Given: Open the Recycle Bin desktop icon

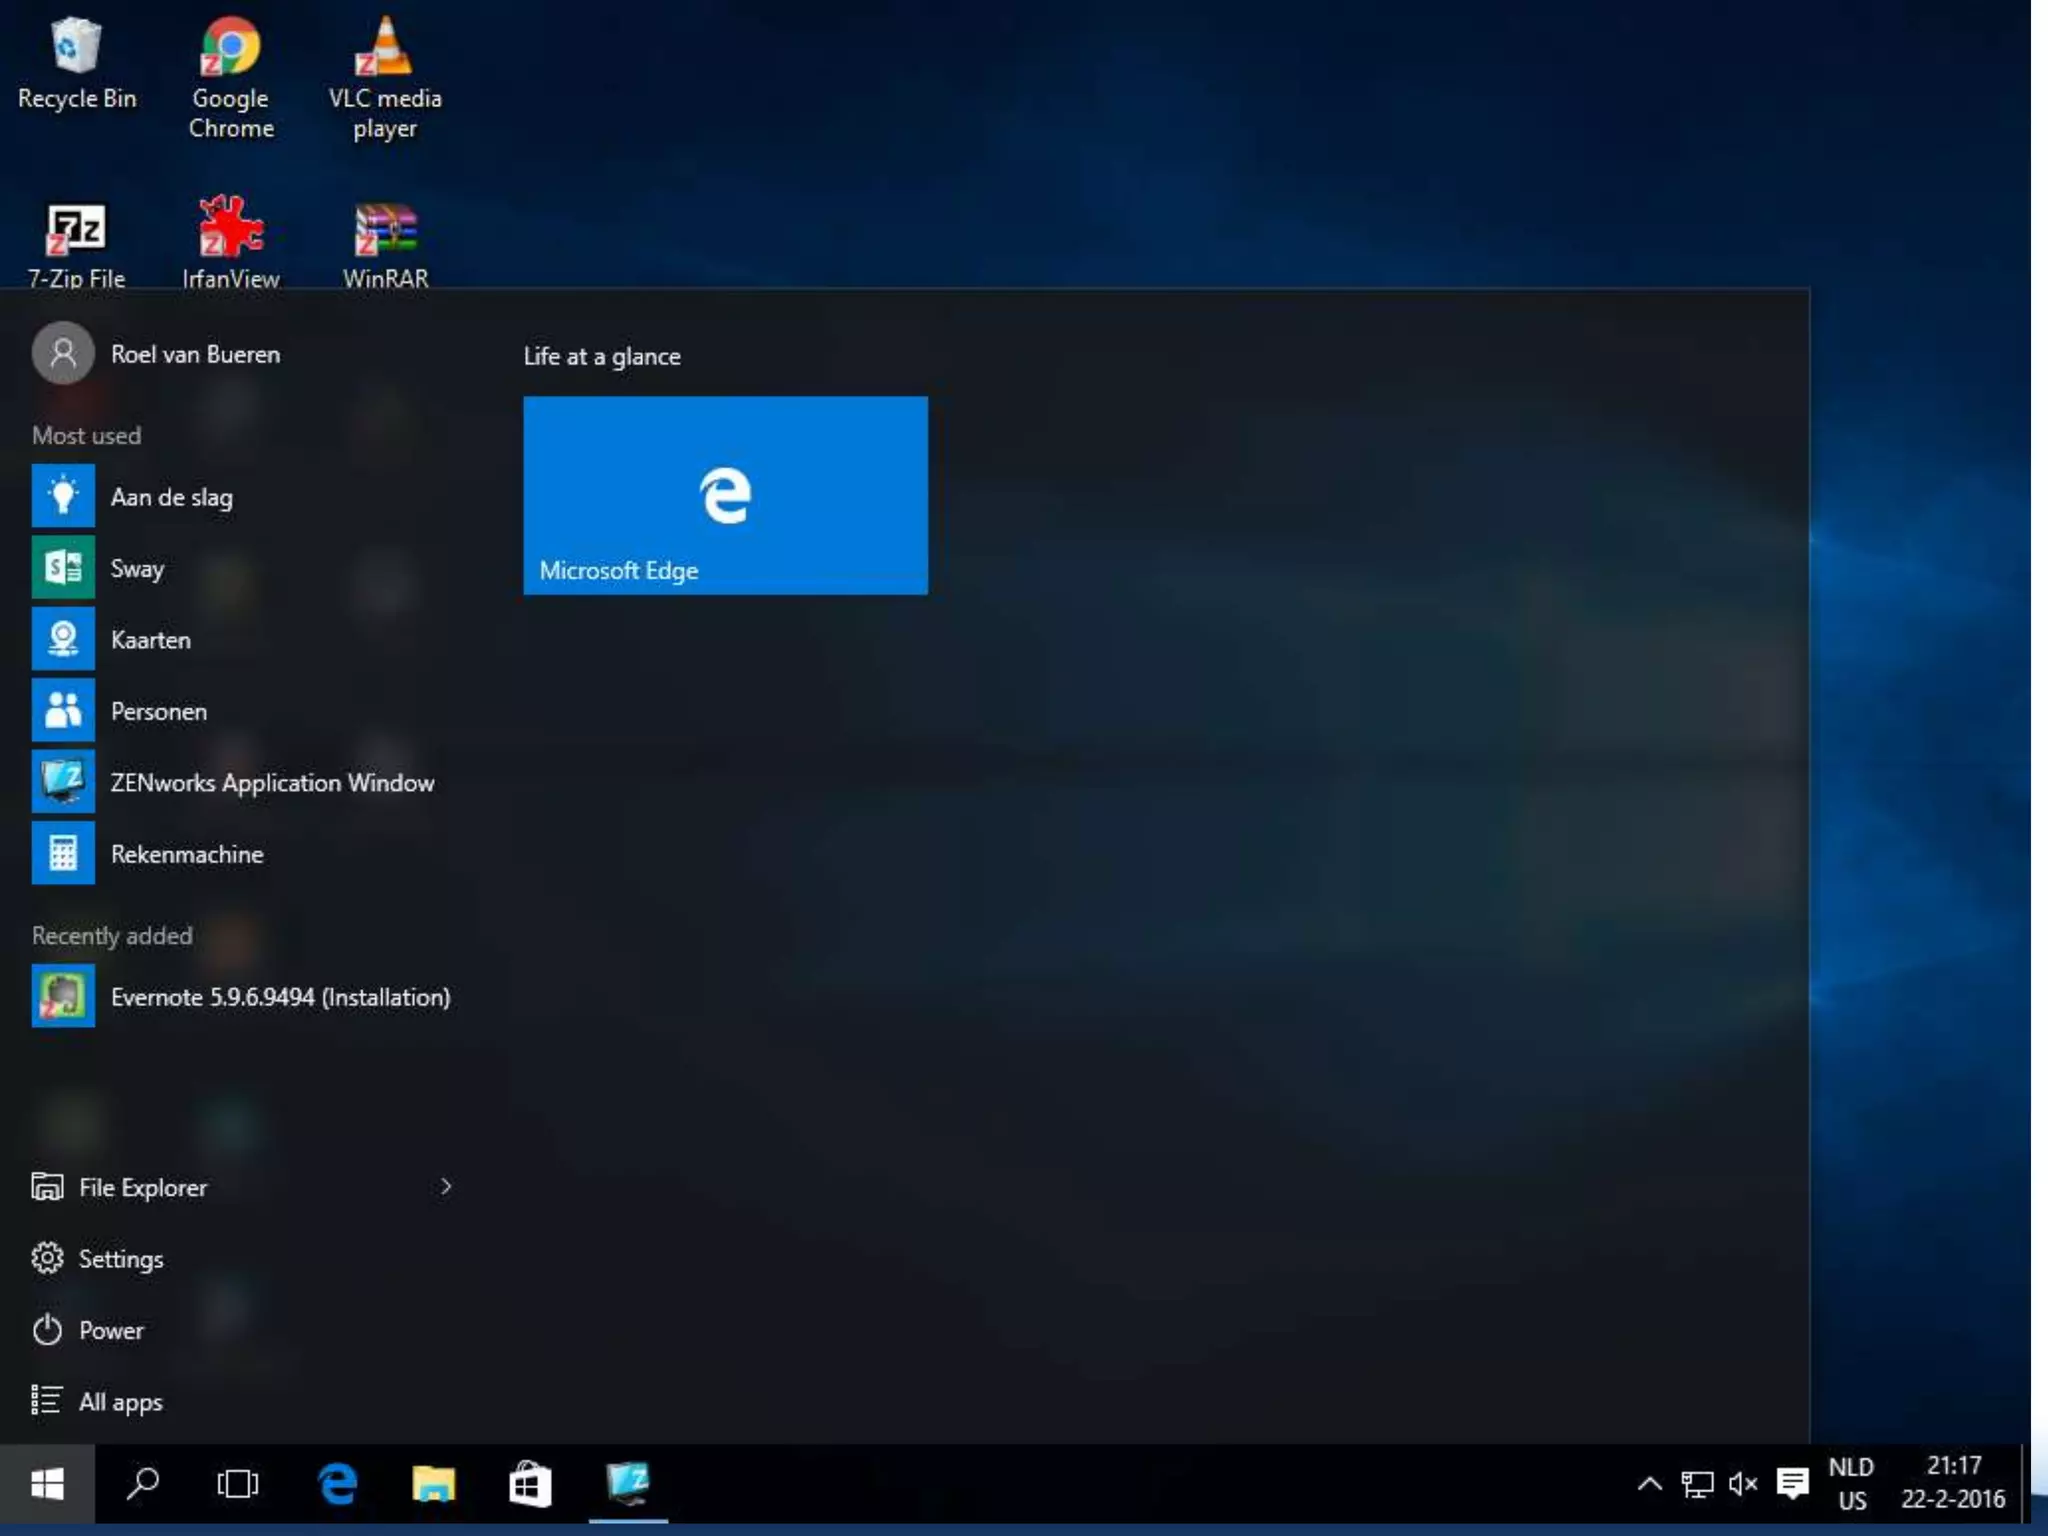Looking at the screenshot, I should tap(76, 65).
